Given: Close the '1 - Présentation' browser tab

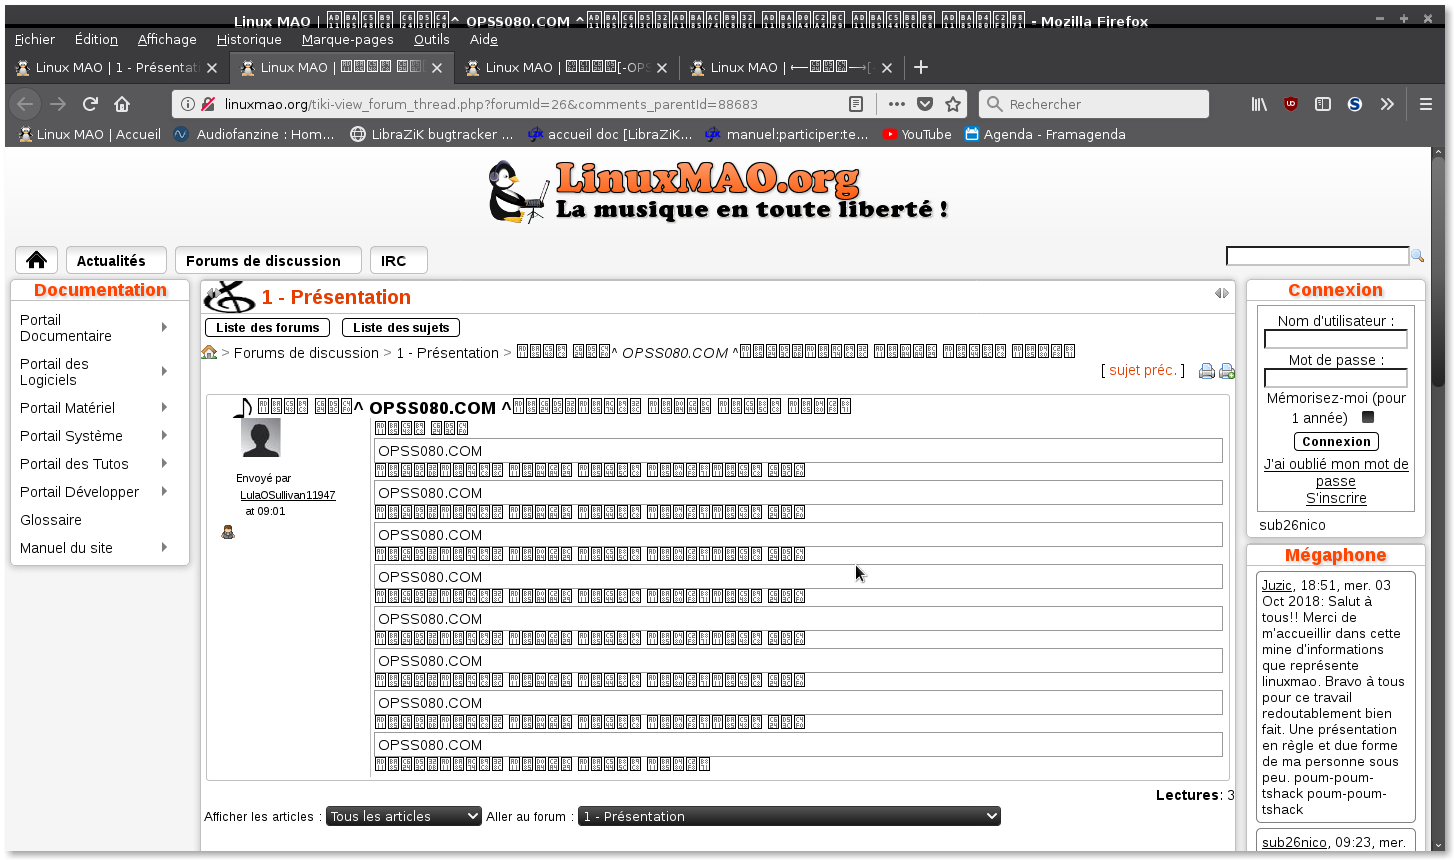Looking at the screenshot, I should point(211,68).
